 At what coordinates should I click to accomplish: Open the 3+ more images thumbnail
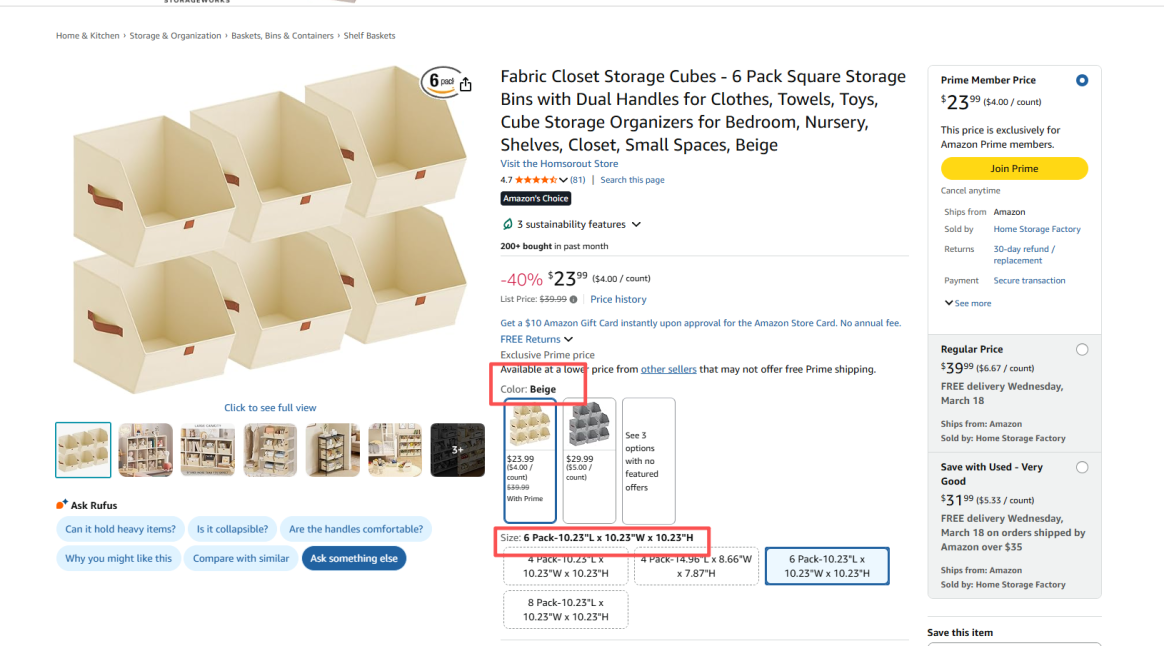coord(457,450)
